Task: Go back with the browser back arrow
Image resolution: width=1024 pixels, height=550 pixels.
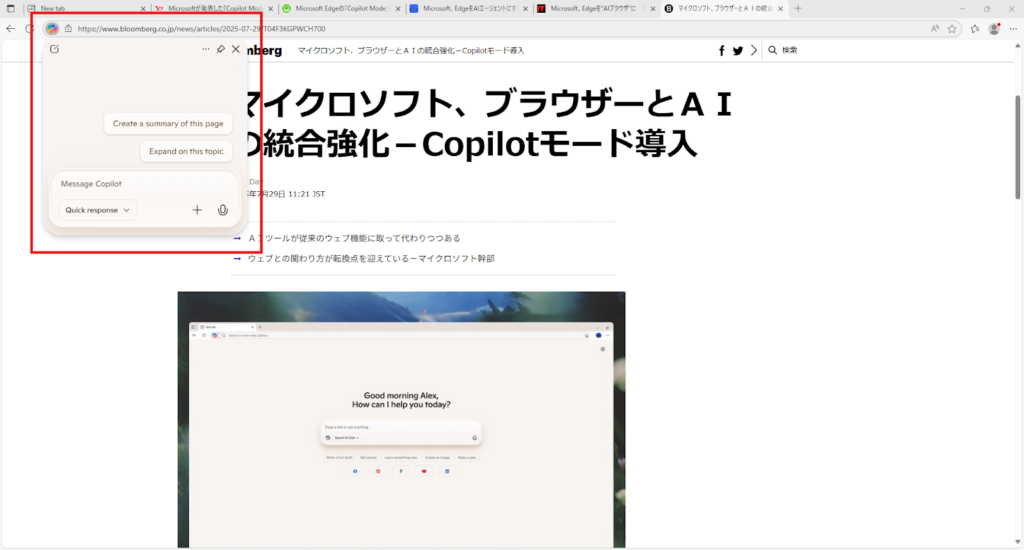Action: click(x=10, y=29)
